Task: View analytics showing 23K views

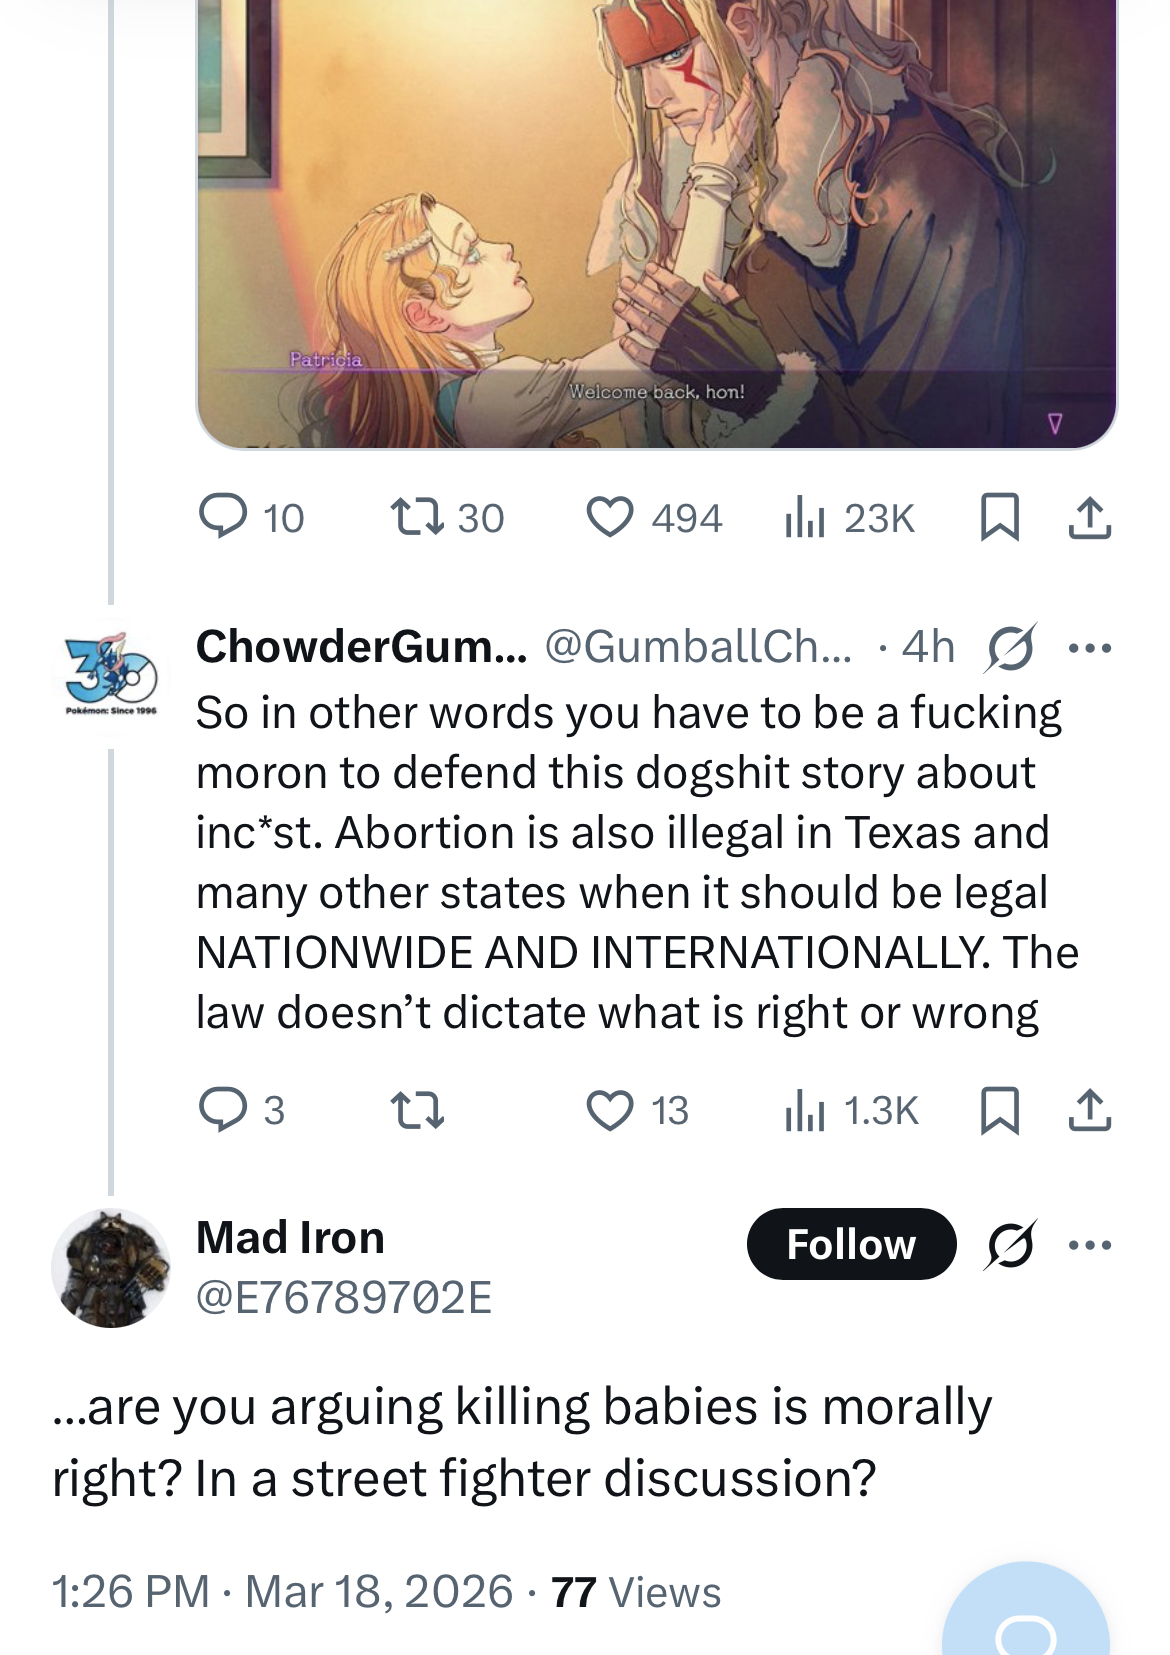Action: (x=805, y=518)
